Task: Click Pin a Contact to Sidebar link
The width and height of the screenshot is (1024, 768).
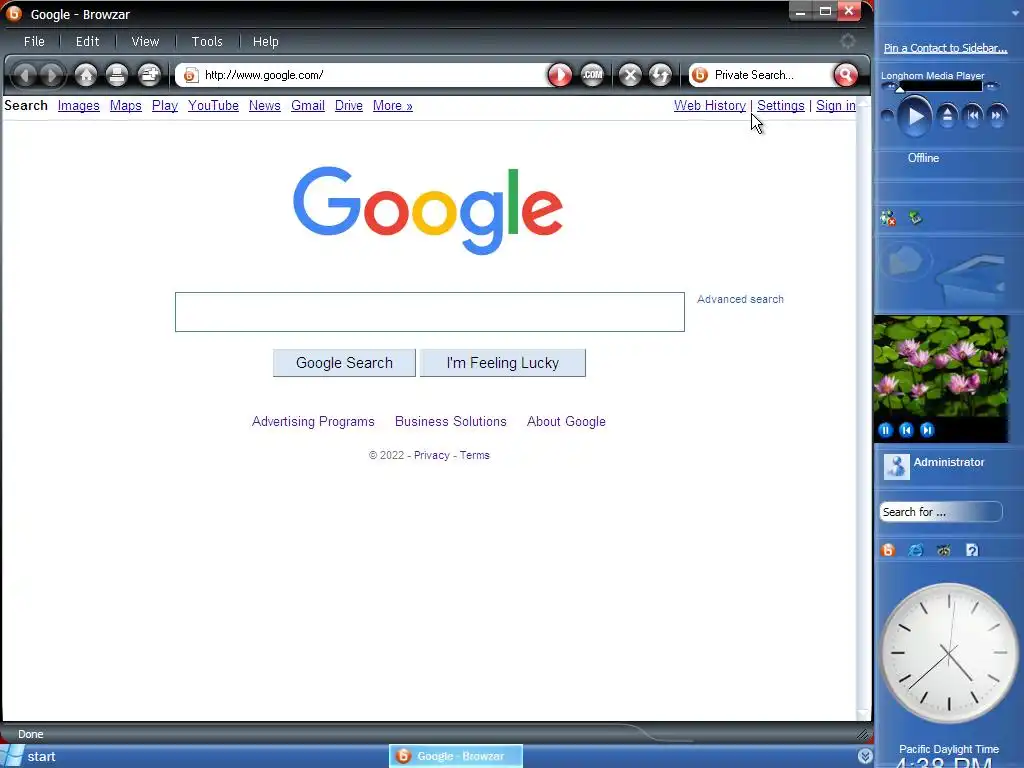Action: [945, 48]
